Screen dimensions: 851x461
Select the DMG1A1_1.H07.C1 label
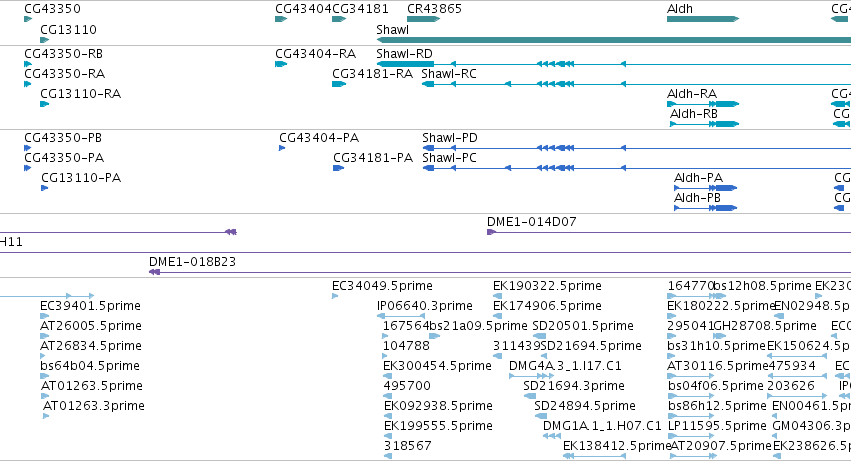(x=602, y=427)
